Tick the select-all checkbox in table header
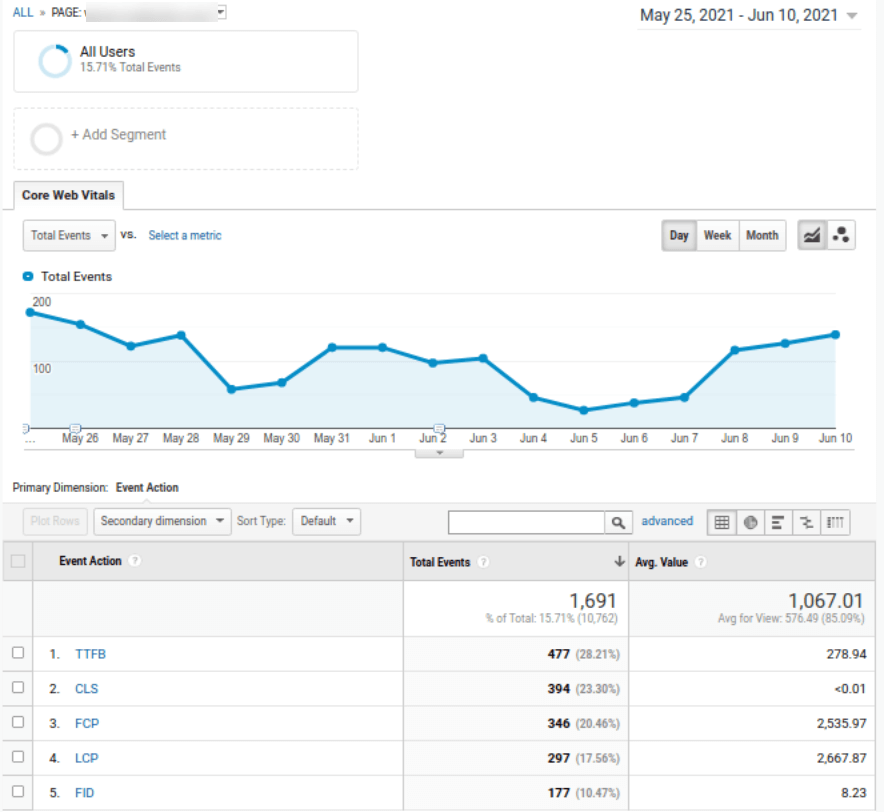This screenshot has height=812, width=884. 17,561
